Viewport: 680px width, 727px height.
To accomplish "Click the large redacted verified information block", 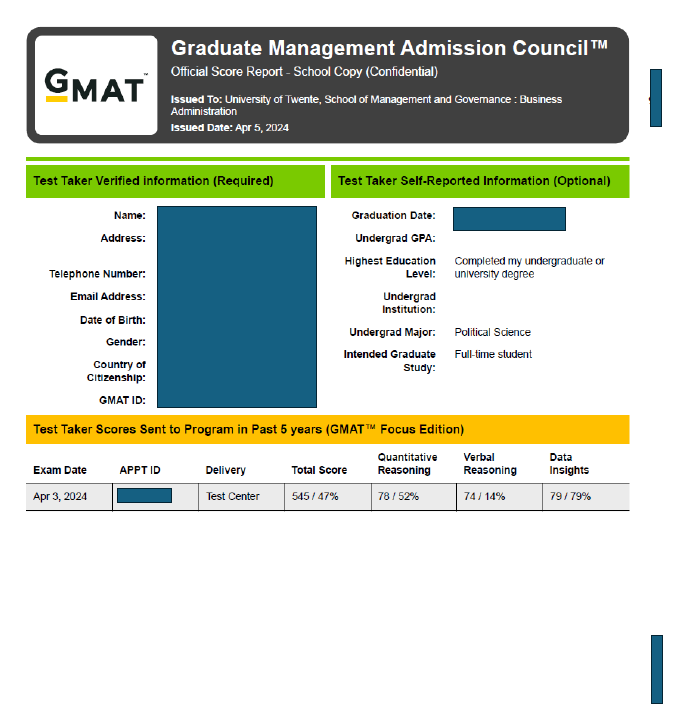I will point(236,307).
